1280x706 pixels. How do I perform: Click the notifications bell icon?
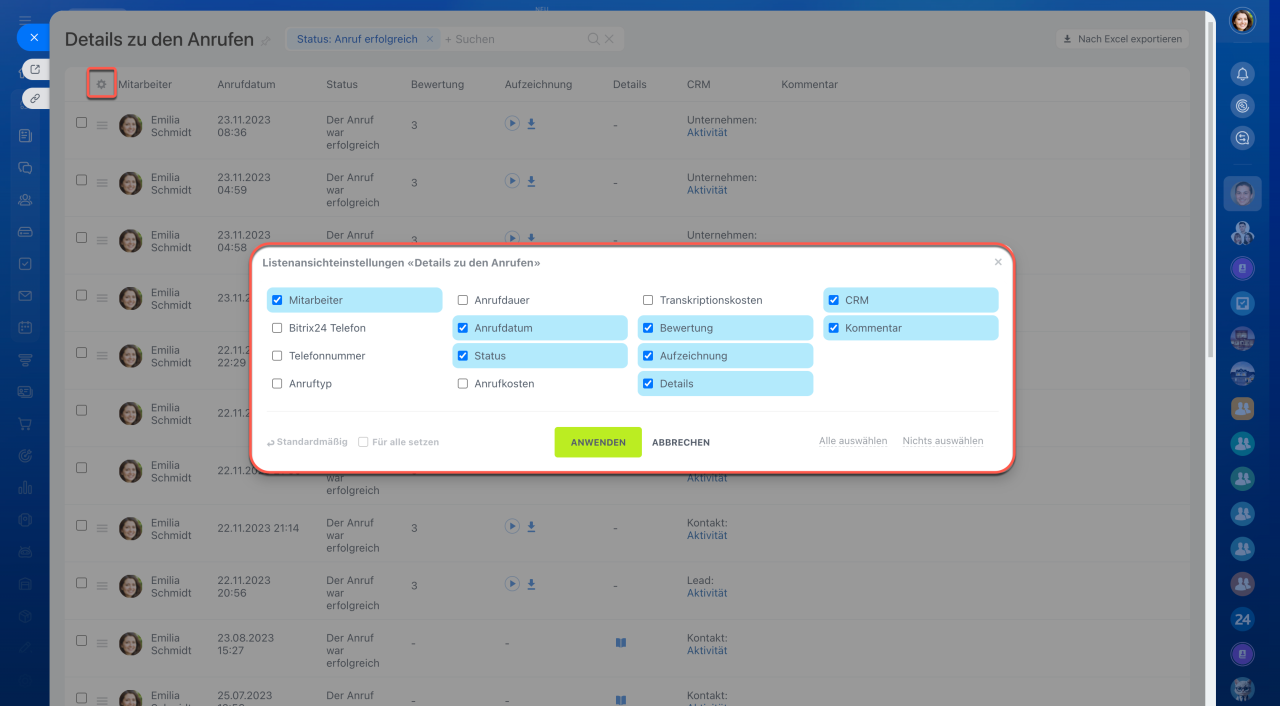click(1242, 74)
